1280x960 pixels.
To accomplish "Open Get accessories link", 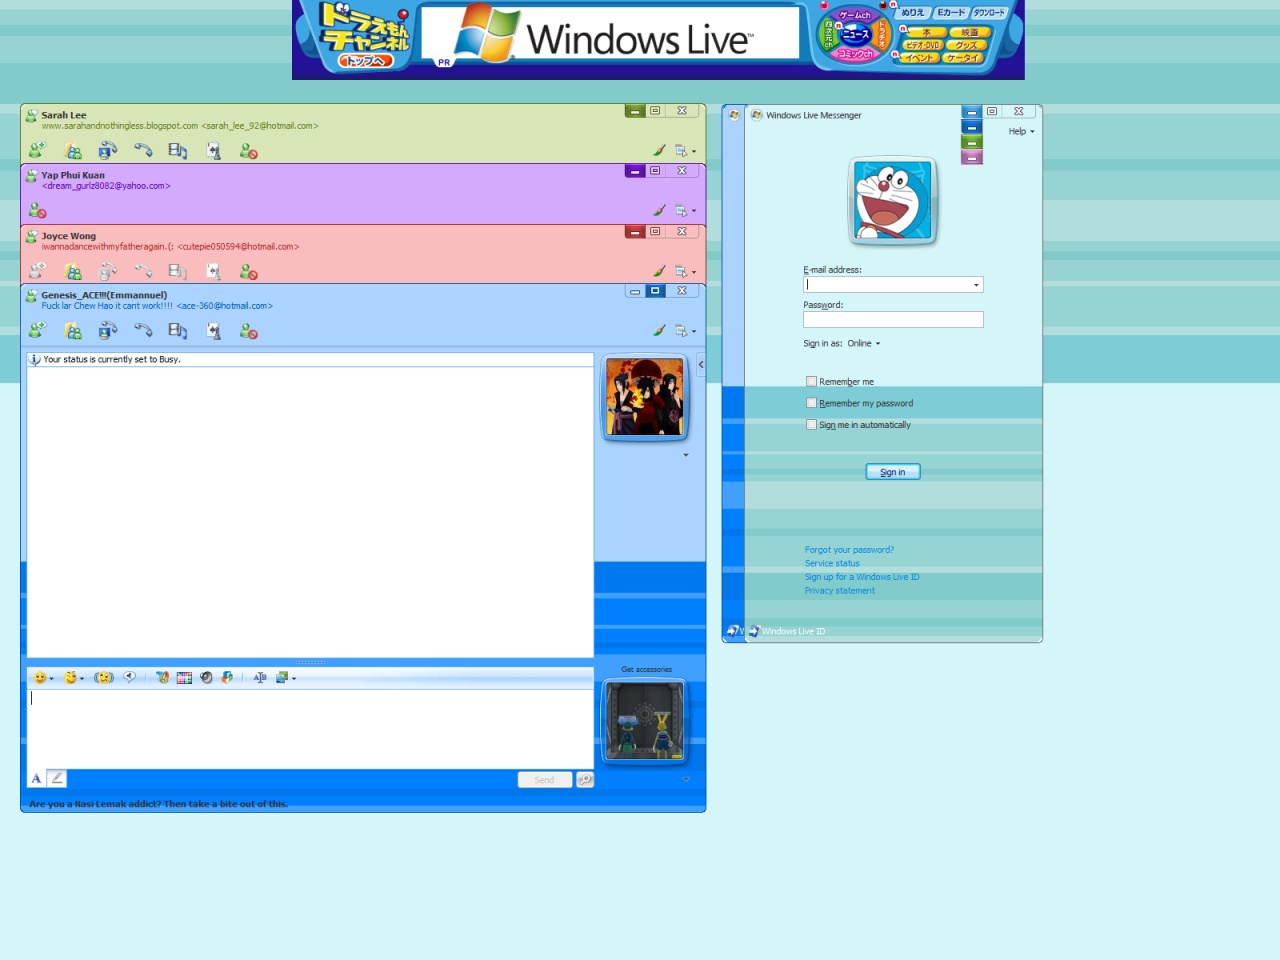I will pyautogui.click(x=646, y=669).
